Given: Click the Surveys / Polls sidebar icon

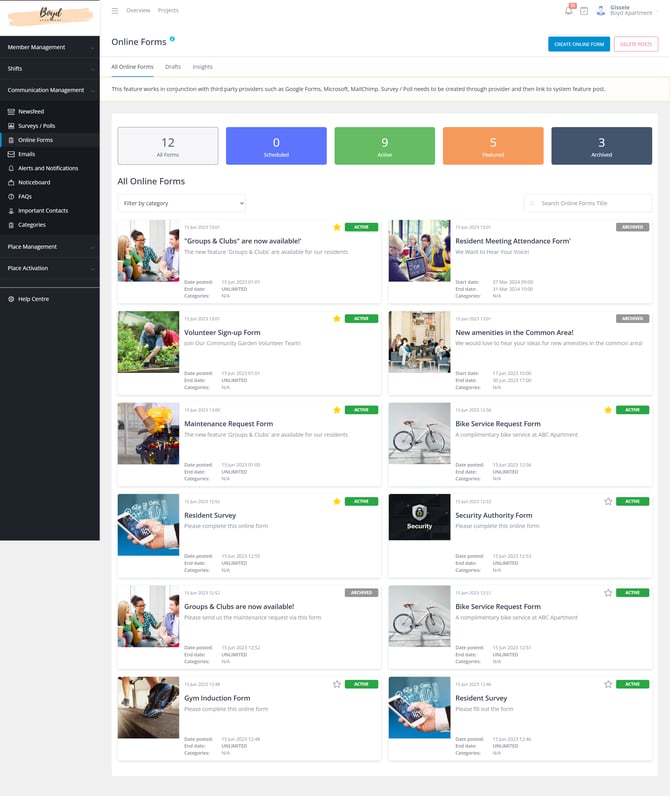Looking at the screenshot, I should [x=11, y=125].
